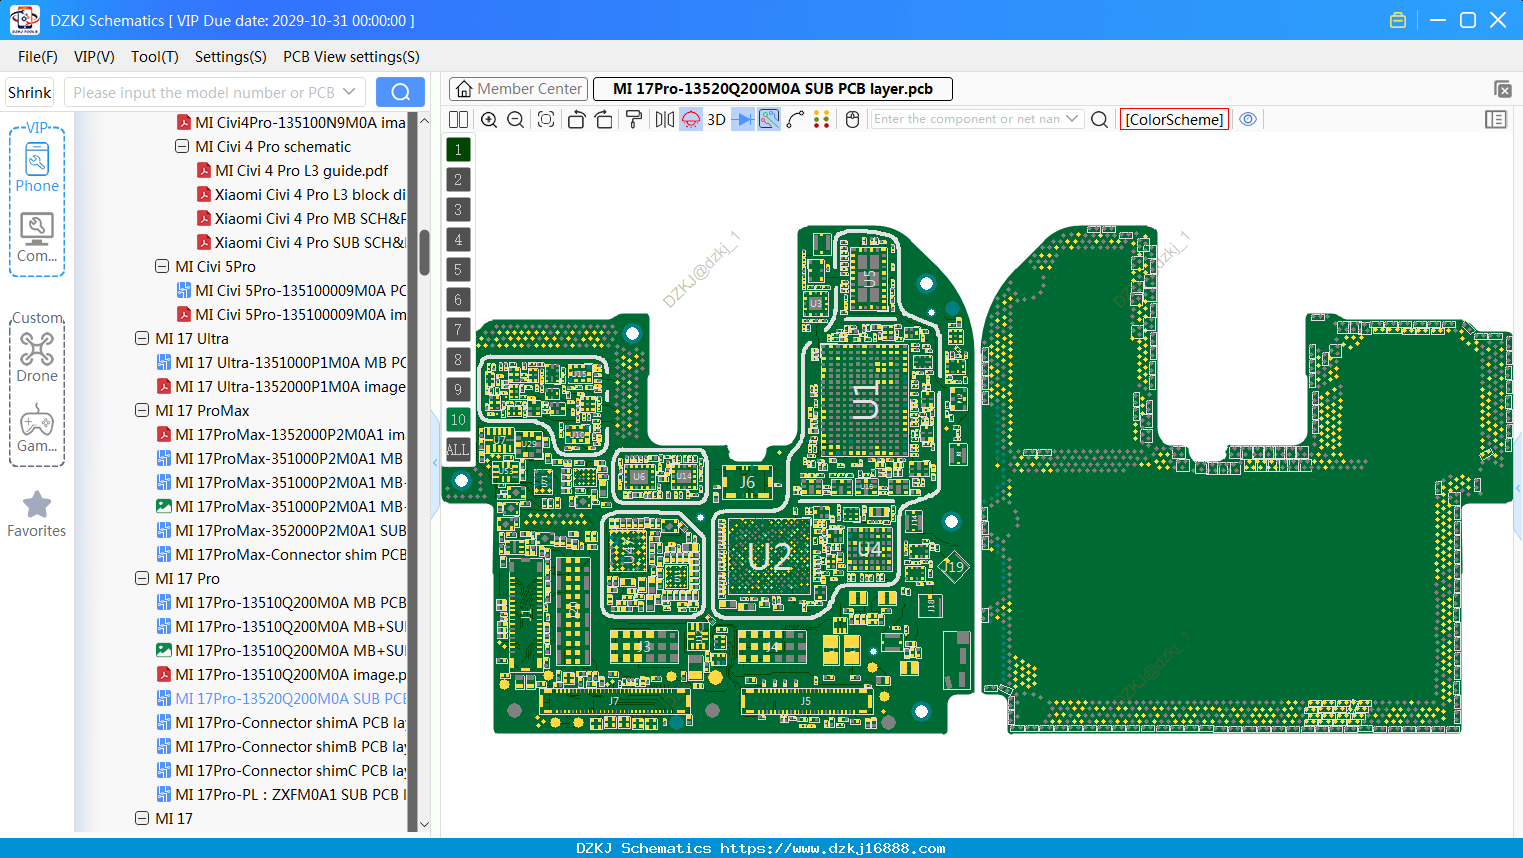
Task: Open the Game console category
Action: tap(37, 428)
